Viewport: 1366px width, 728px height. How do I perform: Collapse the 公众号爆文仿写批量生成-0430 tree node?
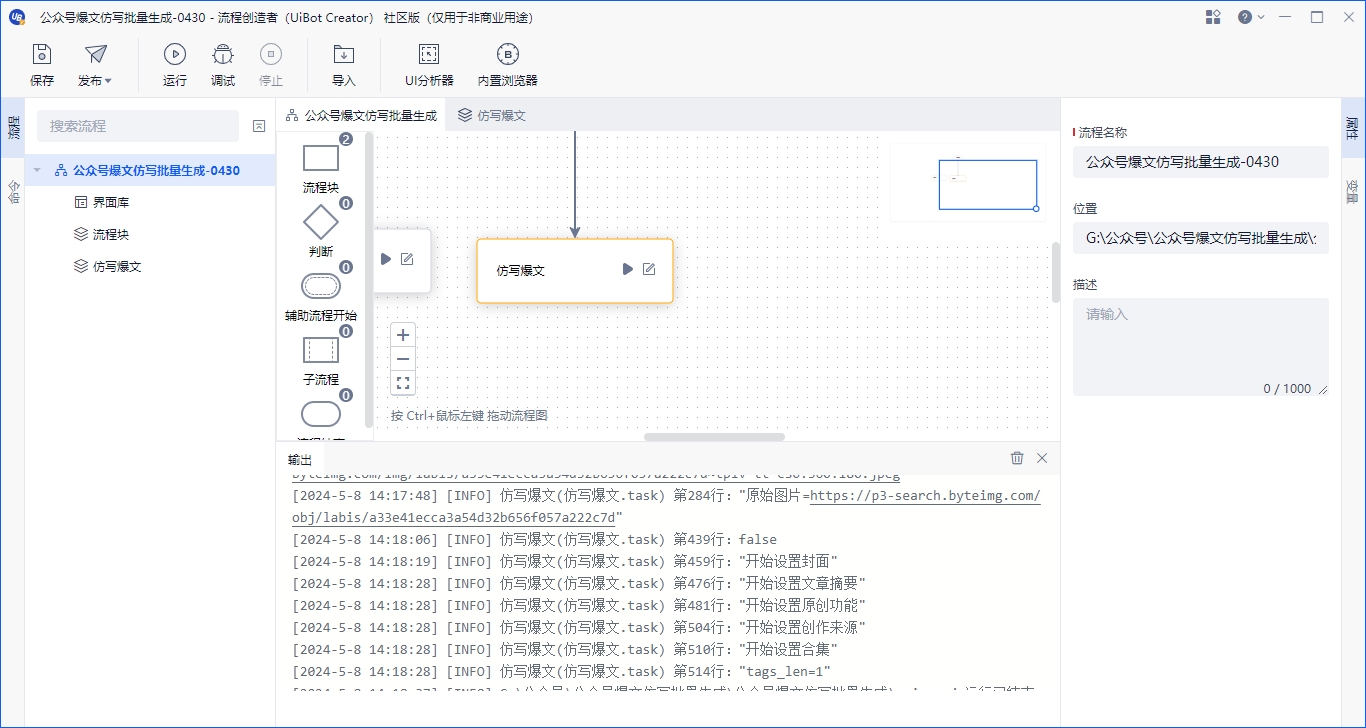pyautogui.click(x=38, y=170)
